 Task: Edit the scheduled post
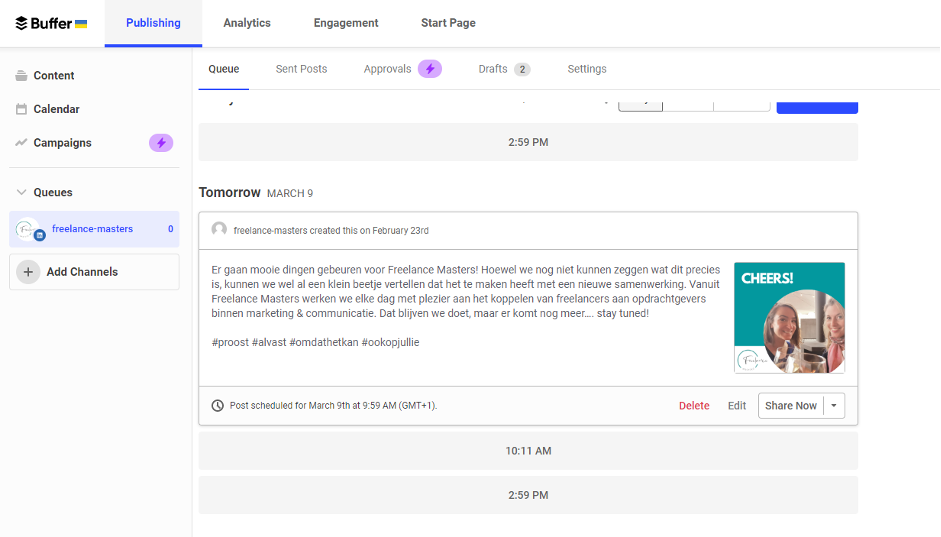pyautogui.click(x=736, y=406)
